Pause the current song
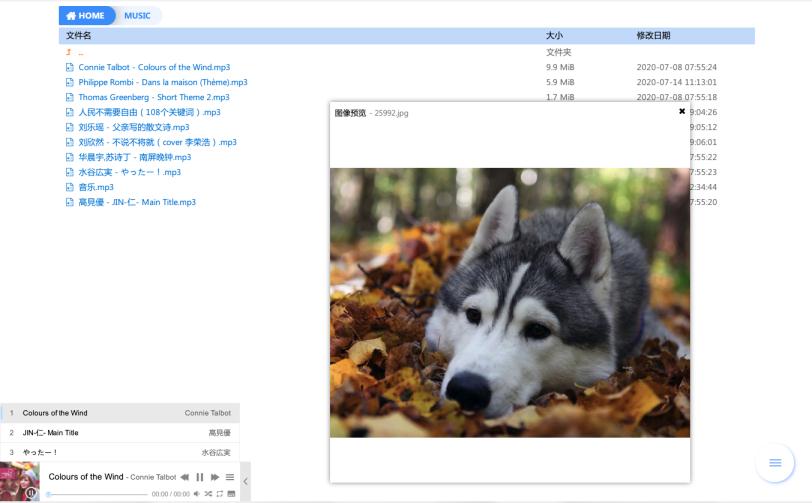 [200, 477]
